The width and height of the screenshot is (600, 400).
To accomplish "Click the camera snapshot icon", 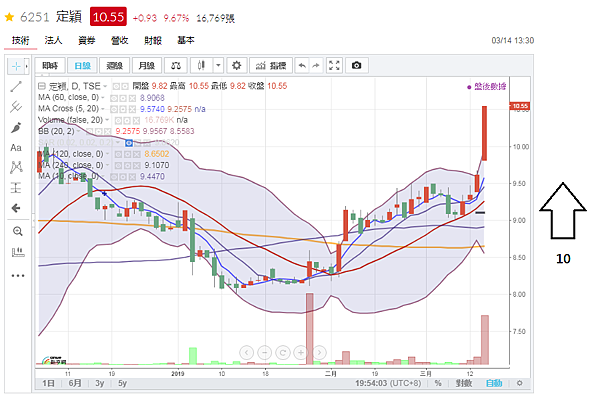I will coord(356,65).
